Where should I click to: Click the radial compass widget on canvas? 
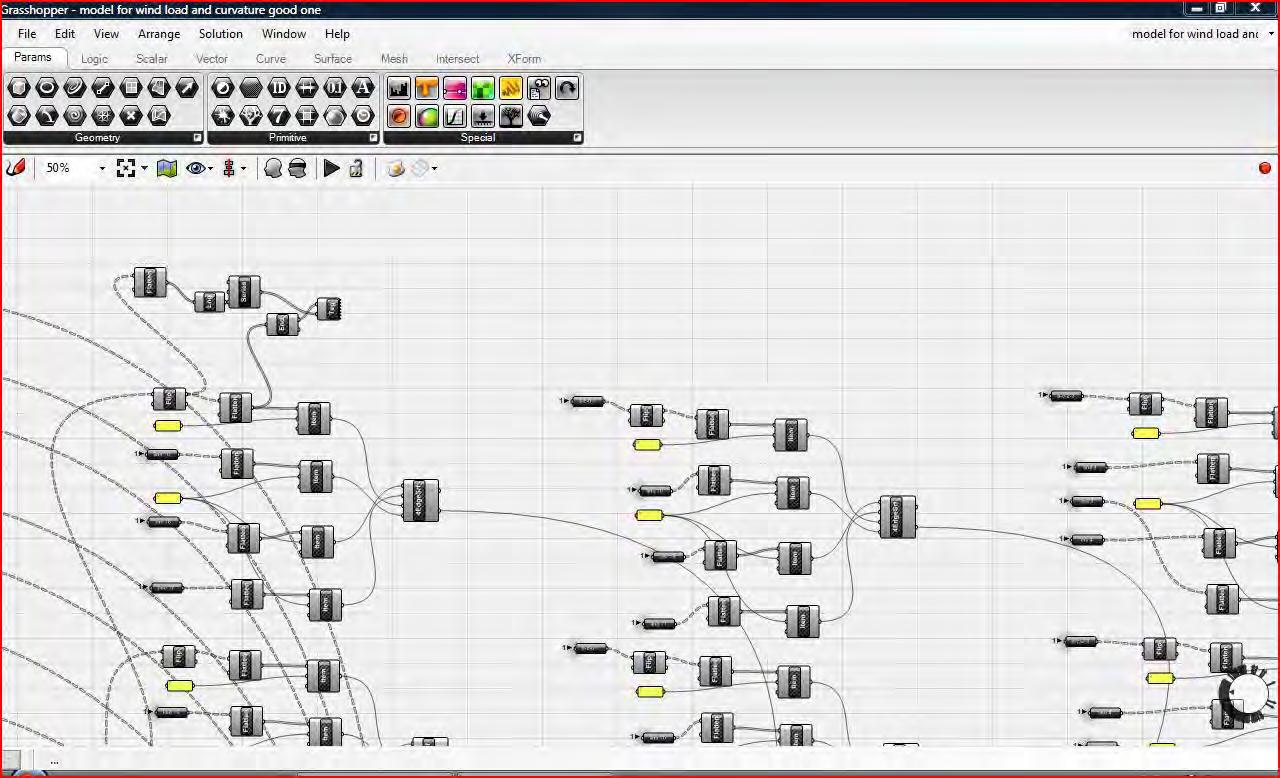1249,692
